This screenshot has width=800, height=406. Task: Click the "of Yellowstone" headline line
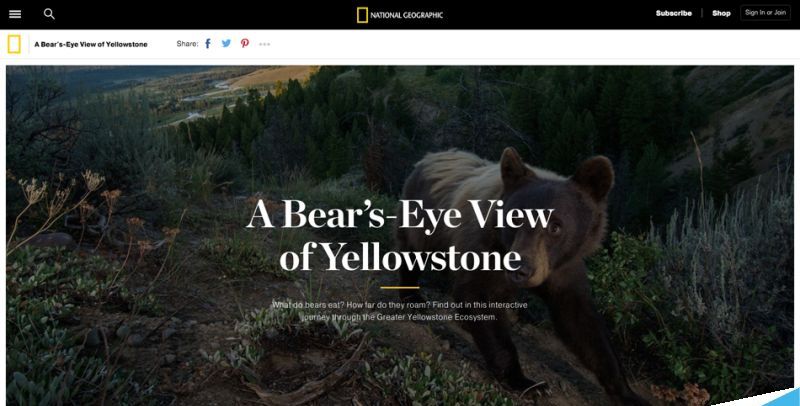400,257
